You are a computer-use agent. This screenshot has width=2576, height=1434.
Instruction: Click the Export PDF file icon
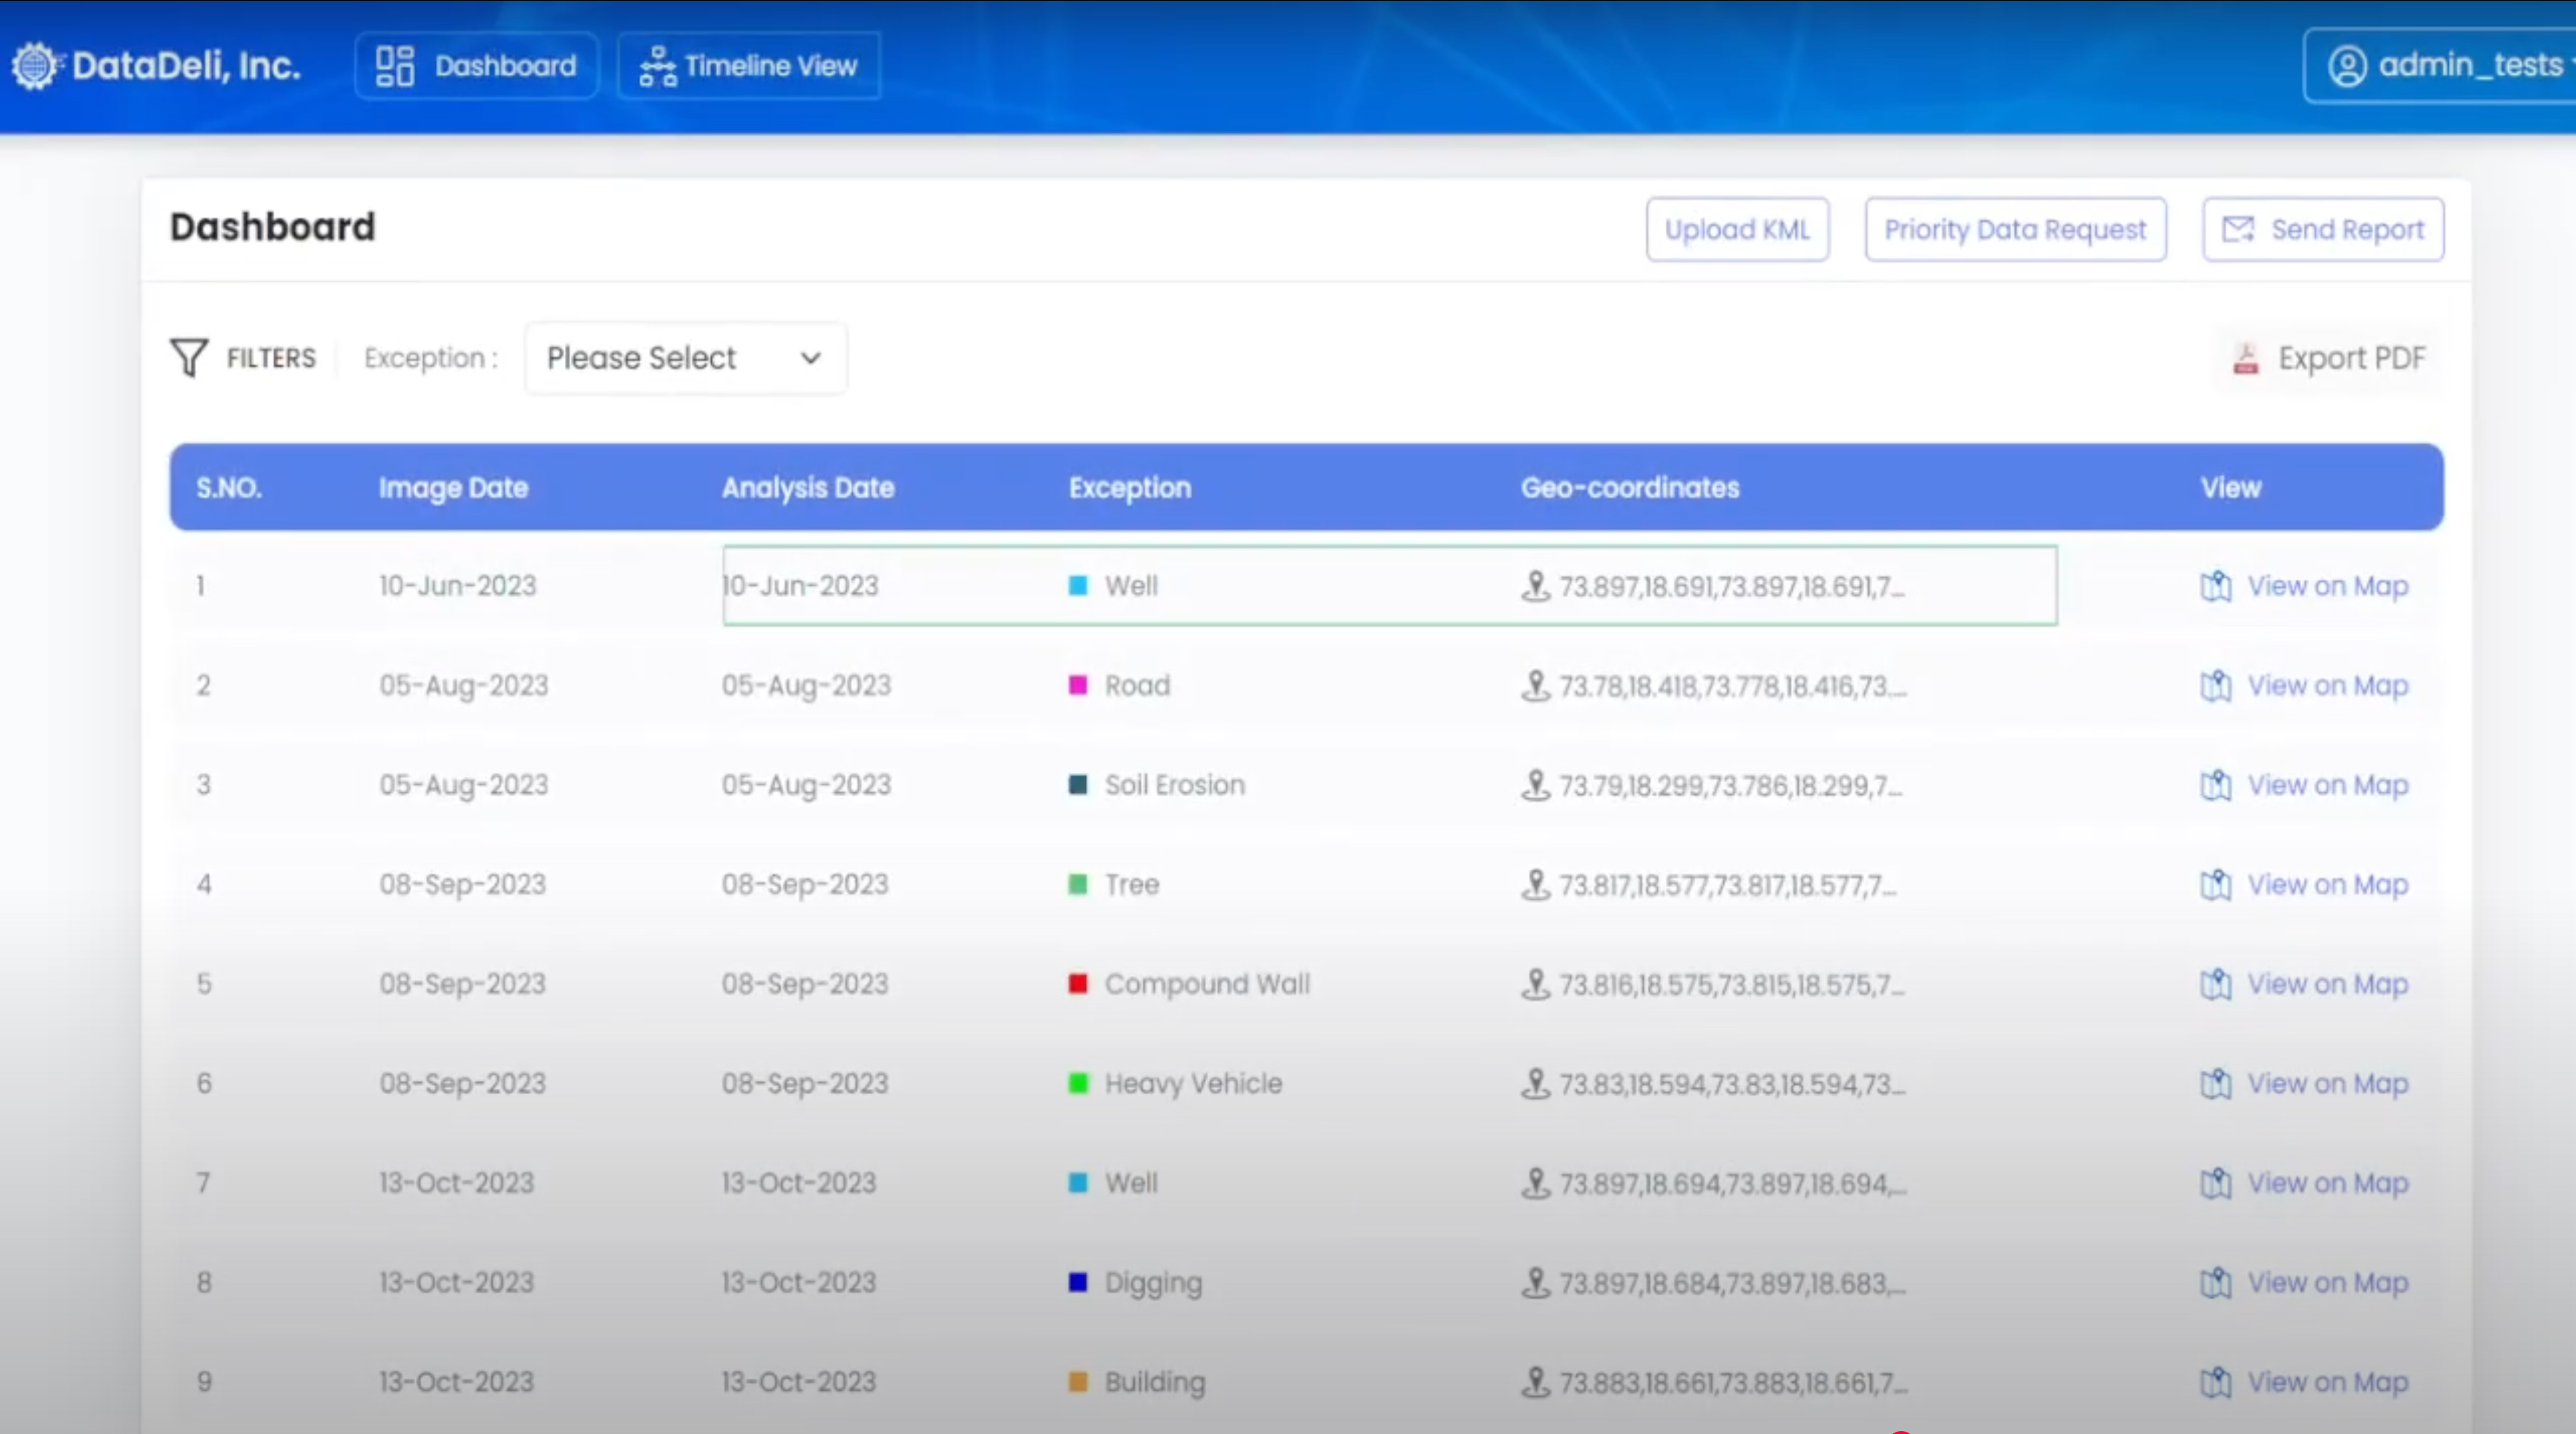[2246, 358]
